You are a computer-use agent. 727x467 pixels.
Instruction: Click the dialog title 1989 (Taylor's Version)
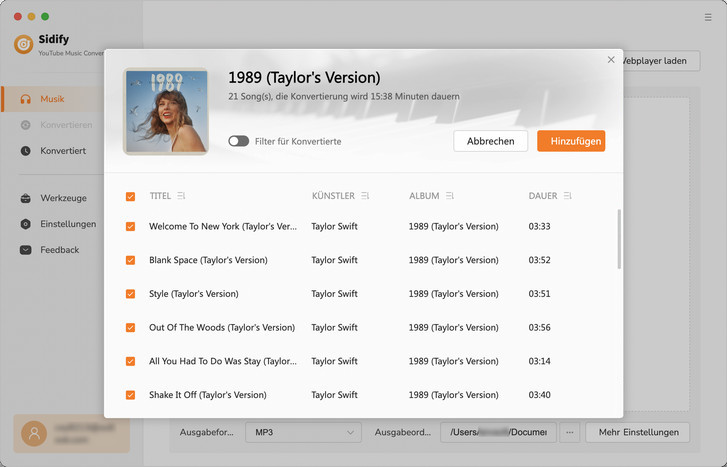[x=304, y=77]
